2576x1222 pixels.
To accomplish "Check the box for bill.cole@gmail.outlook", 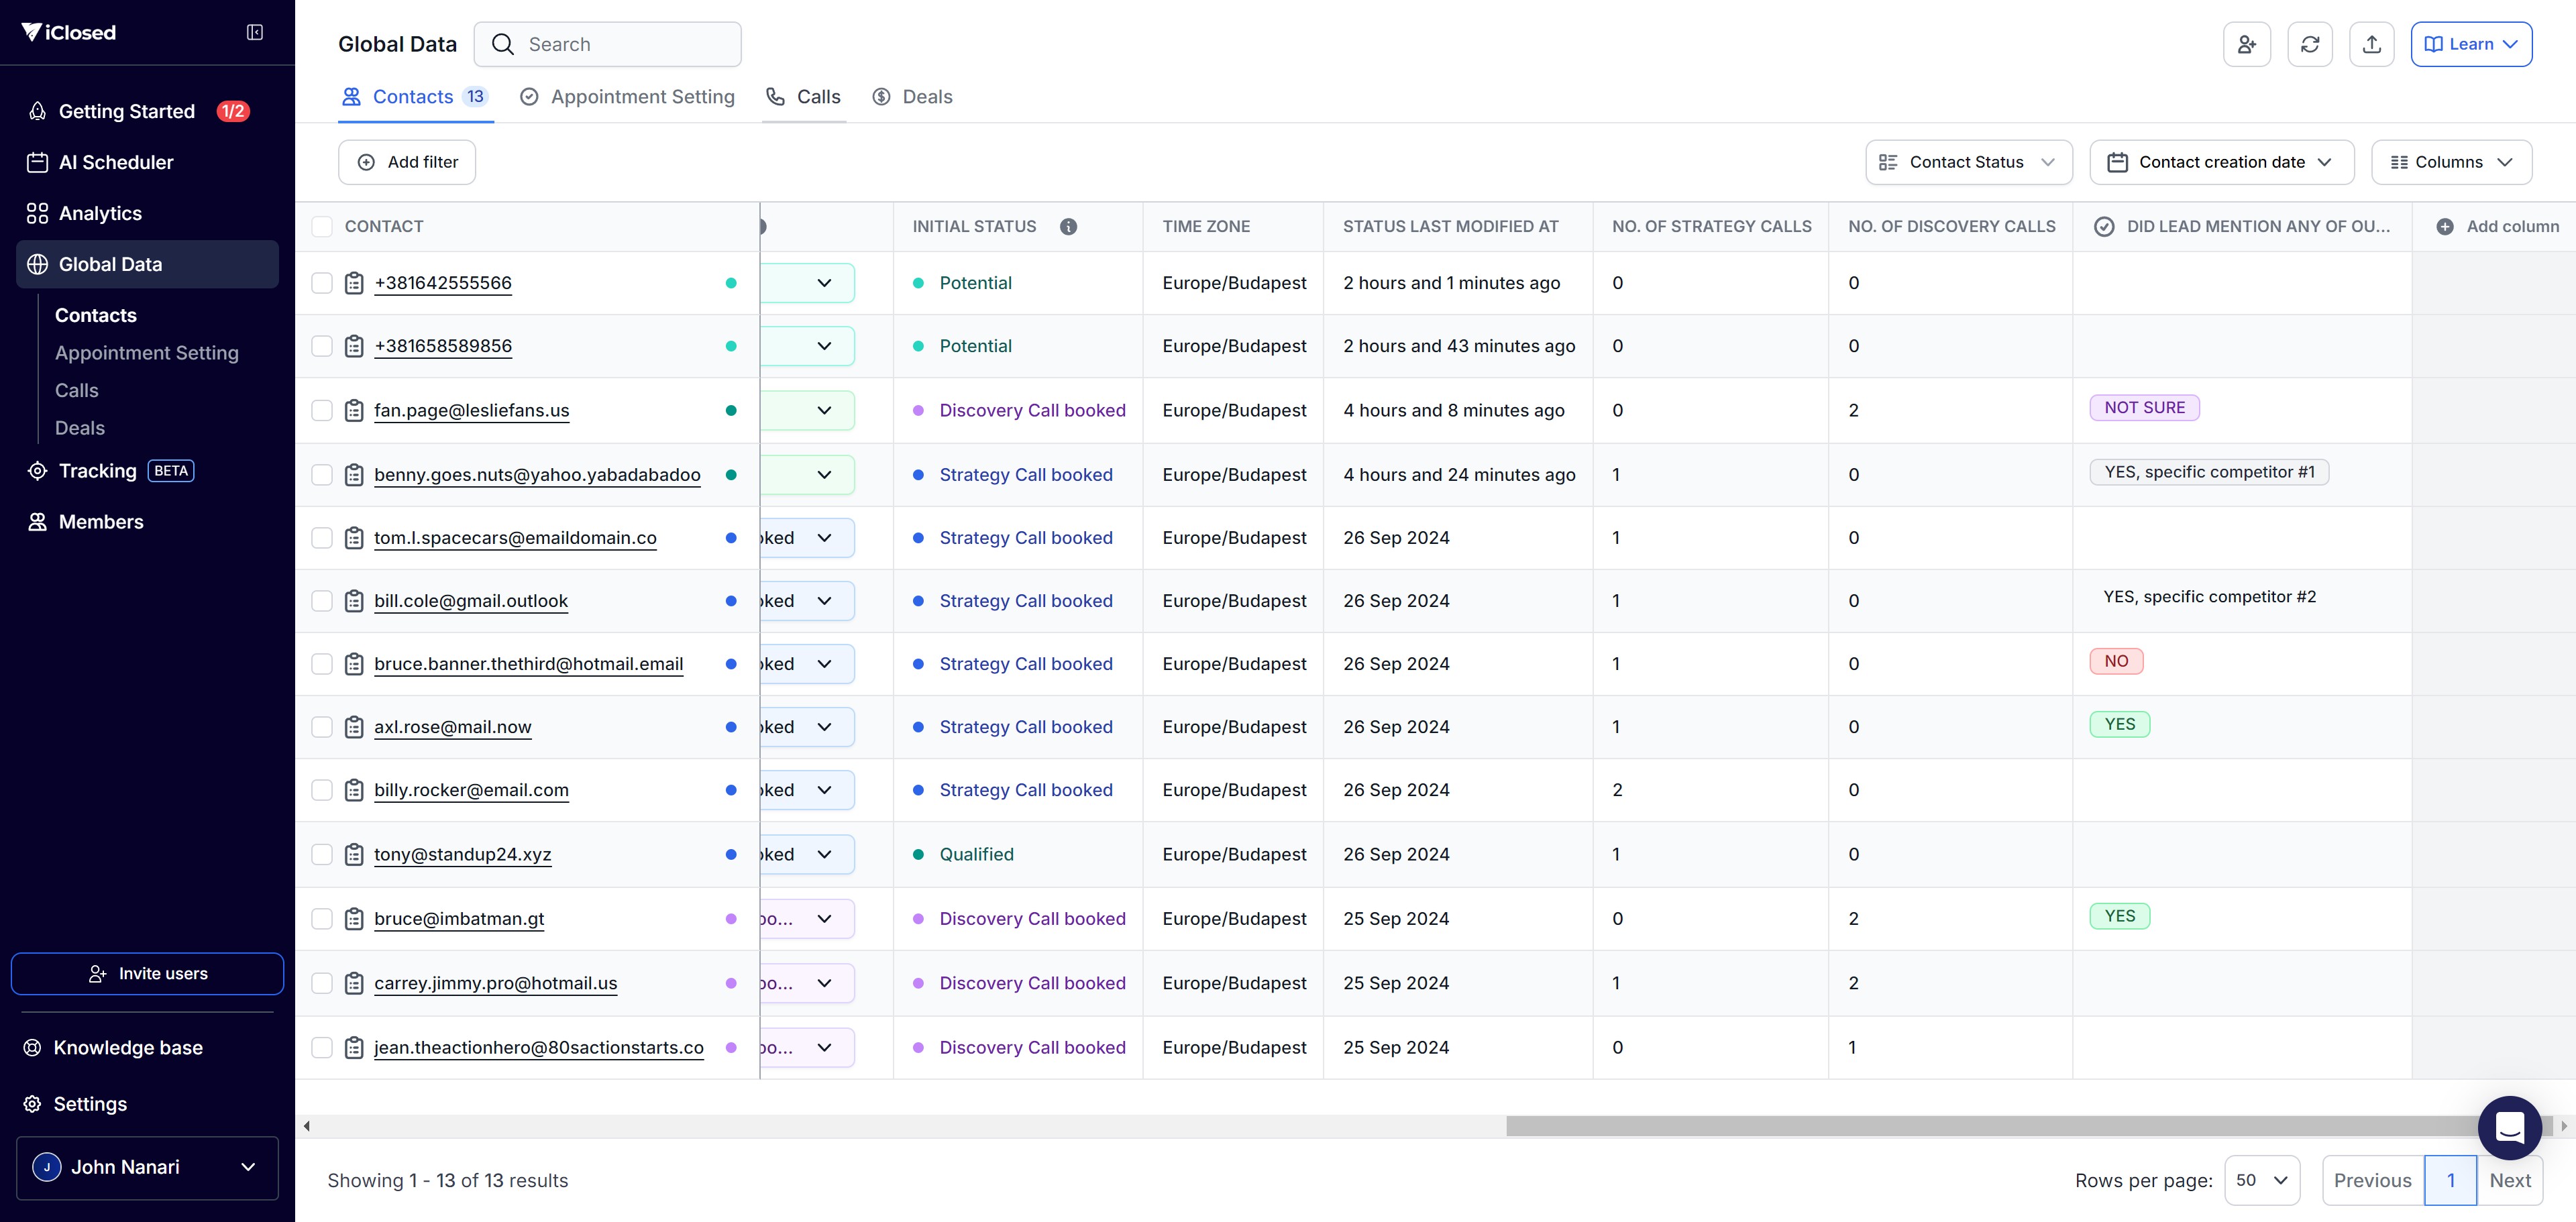I will 322,601.
